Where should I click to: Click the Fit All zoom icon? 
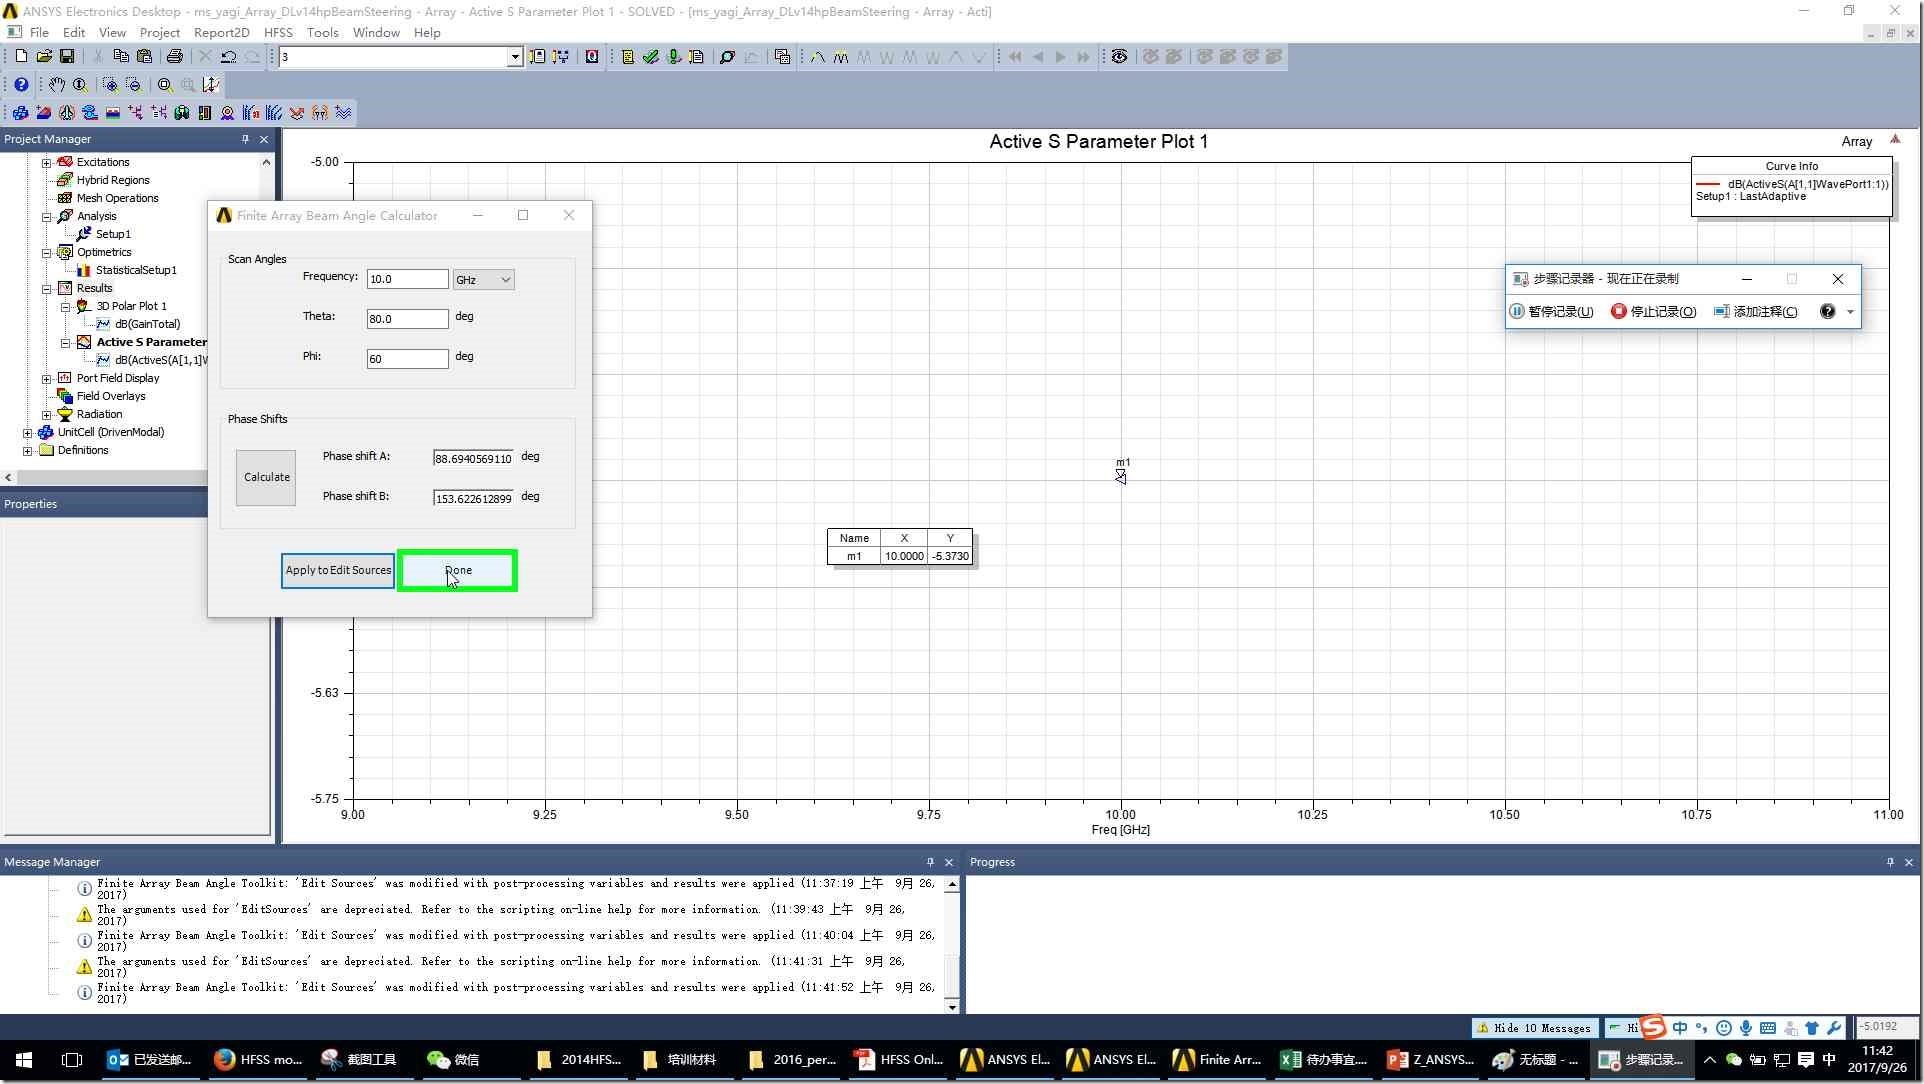[x=165, y=85]
